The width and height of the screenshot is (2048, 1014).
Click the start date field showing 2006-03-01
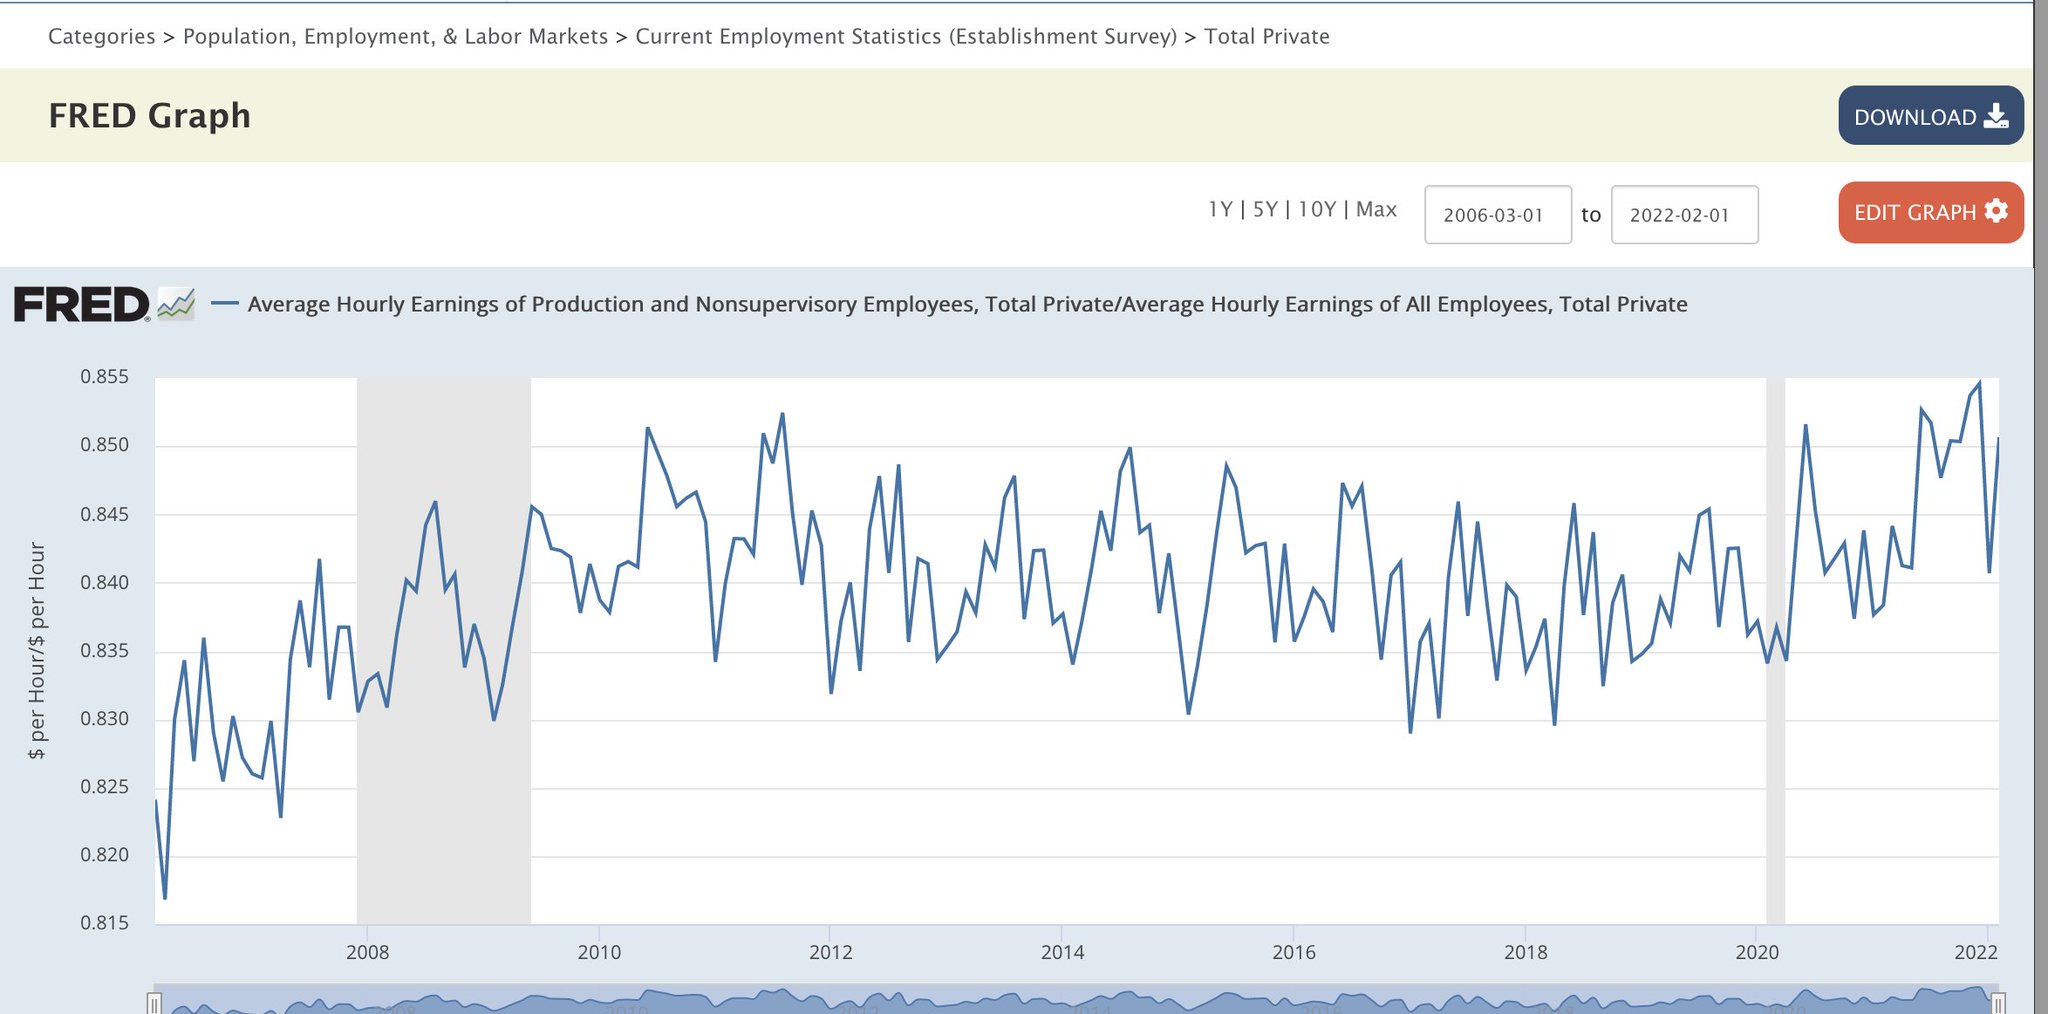[1498, 214]
